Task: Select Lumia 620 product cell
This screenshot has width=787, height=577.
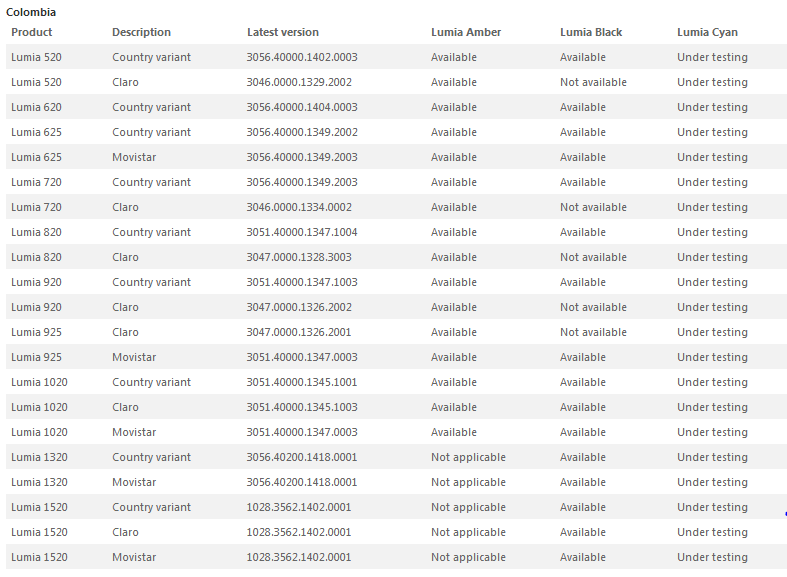Action: click(36, 107)
